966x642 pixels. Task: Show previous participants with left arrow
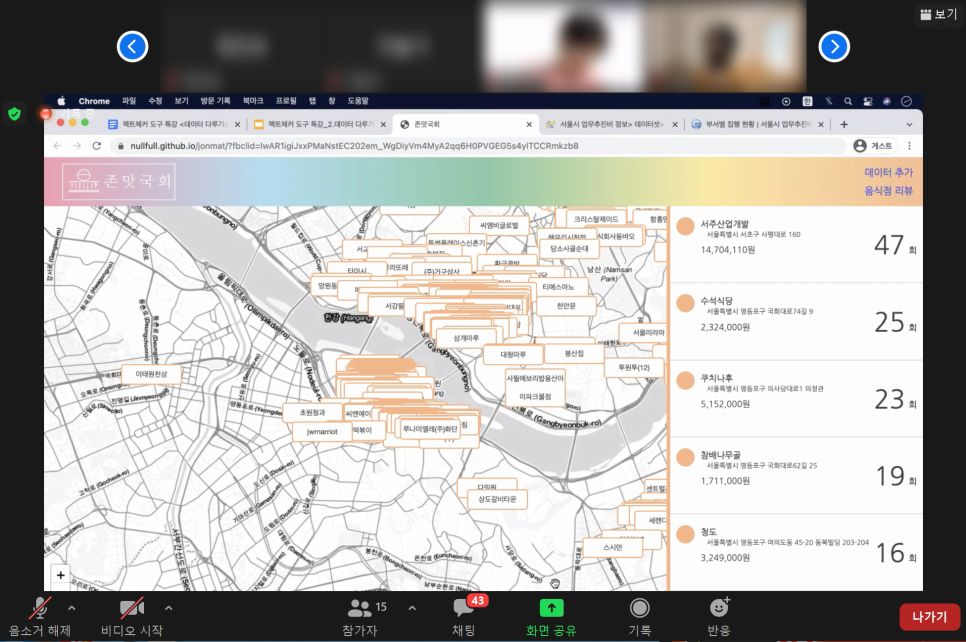[132, 46]
